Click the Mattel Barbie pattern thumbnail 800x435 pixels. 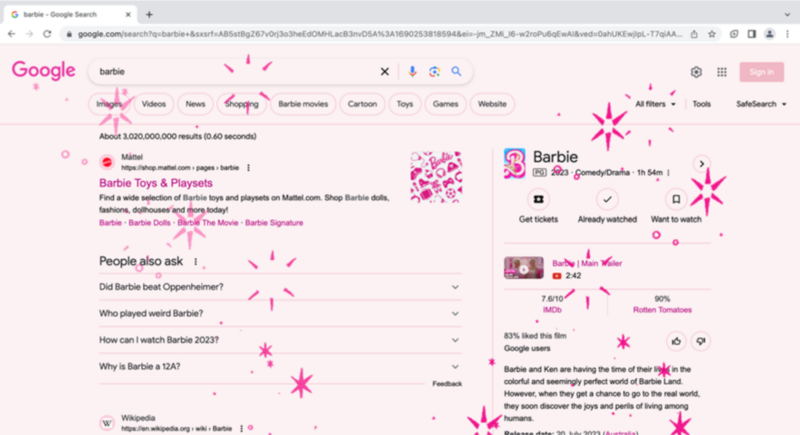(x=436, y=177)
